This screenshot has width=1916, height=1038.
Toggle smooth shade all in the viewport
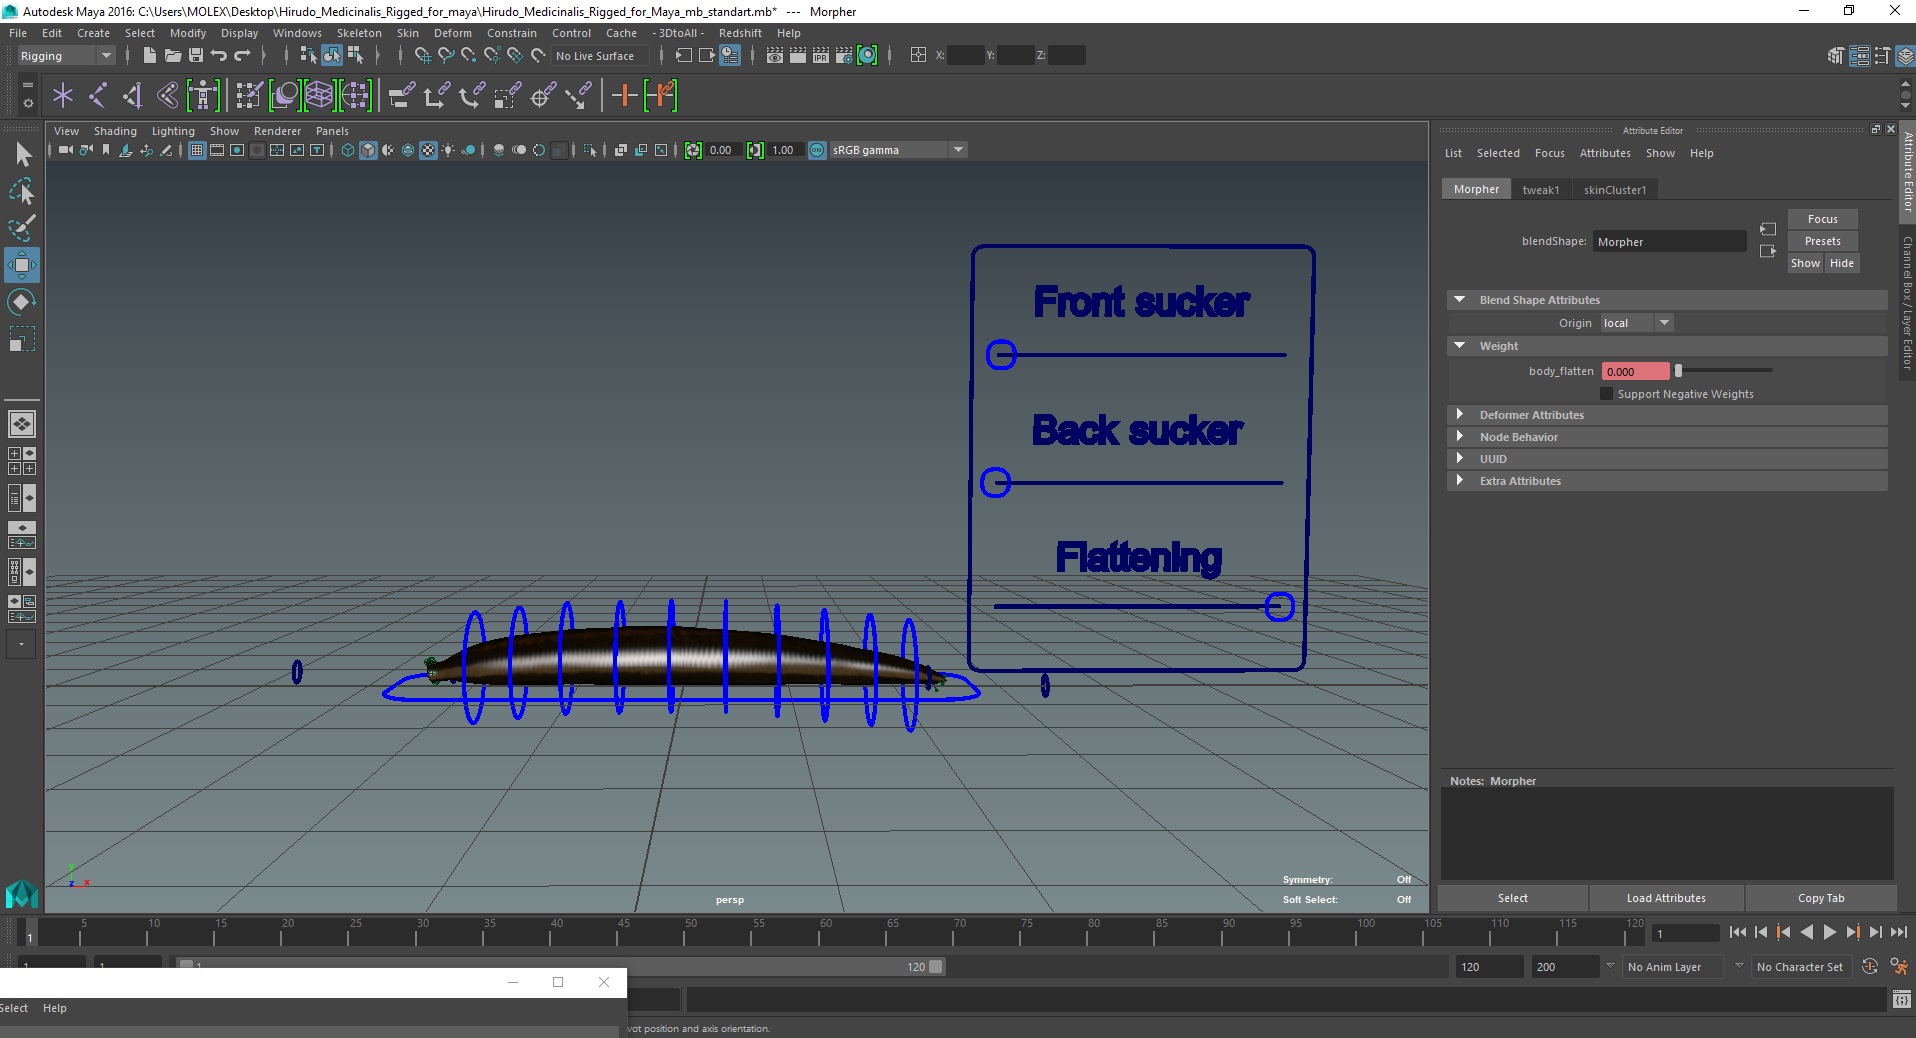pyautogui.click(x=368, y=150)
